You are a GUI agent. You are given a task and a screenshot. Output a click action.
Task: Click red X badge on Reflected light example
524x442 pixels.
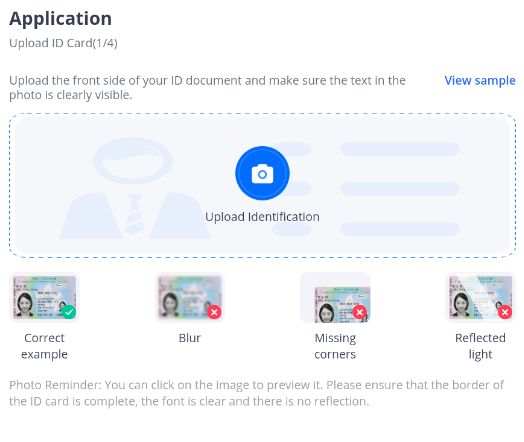click(x=505, y=312)
